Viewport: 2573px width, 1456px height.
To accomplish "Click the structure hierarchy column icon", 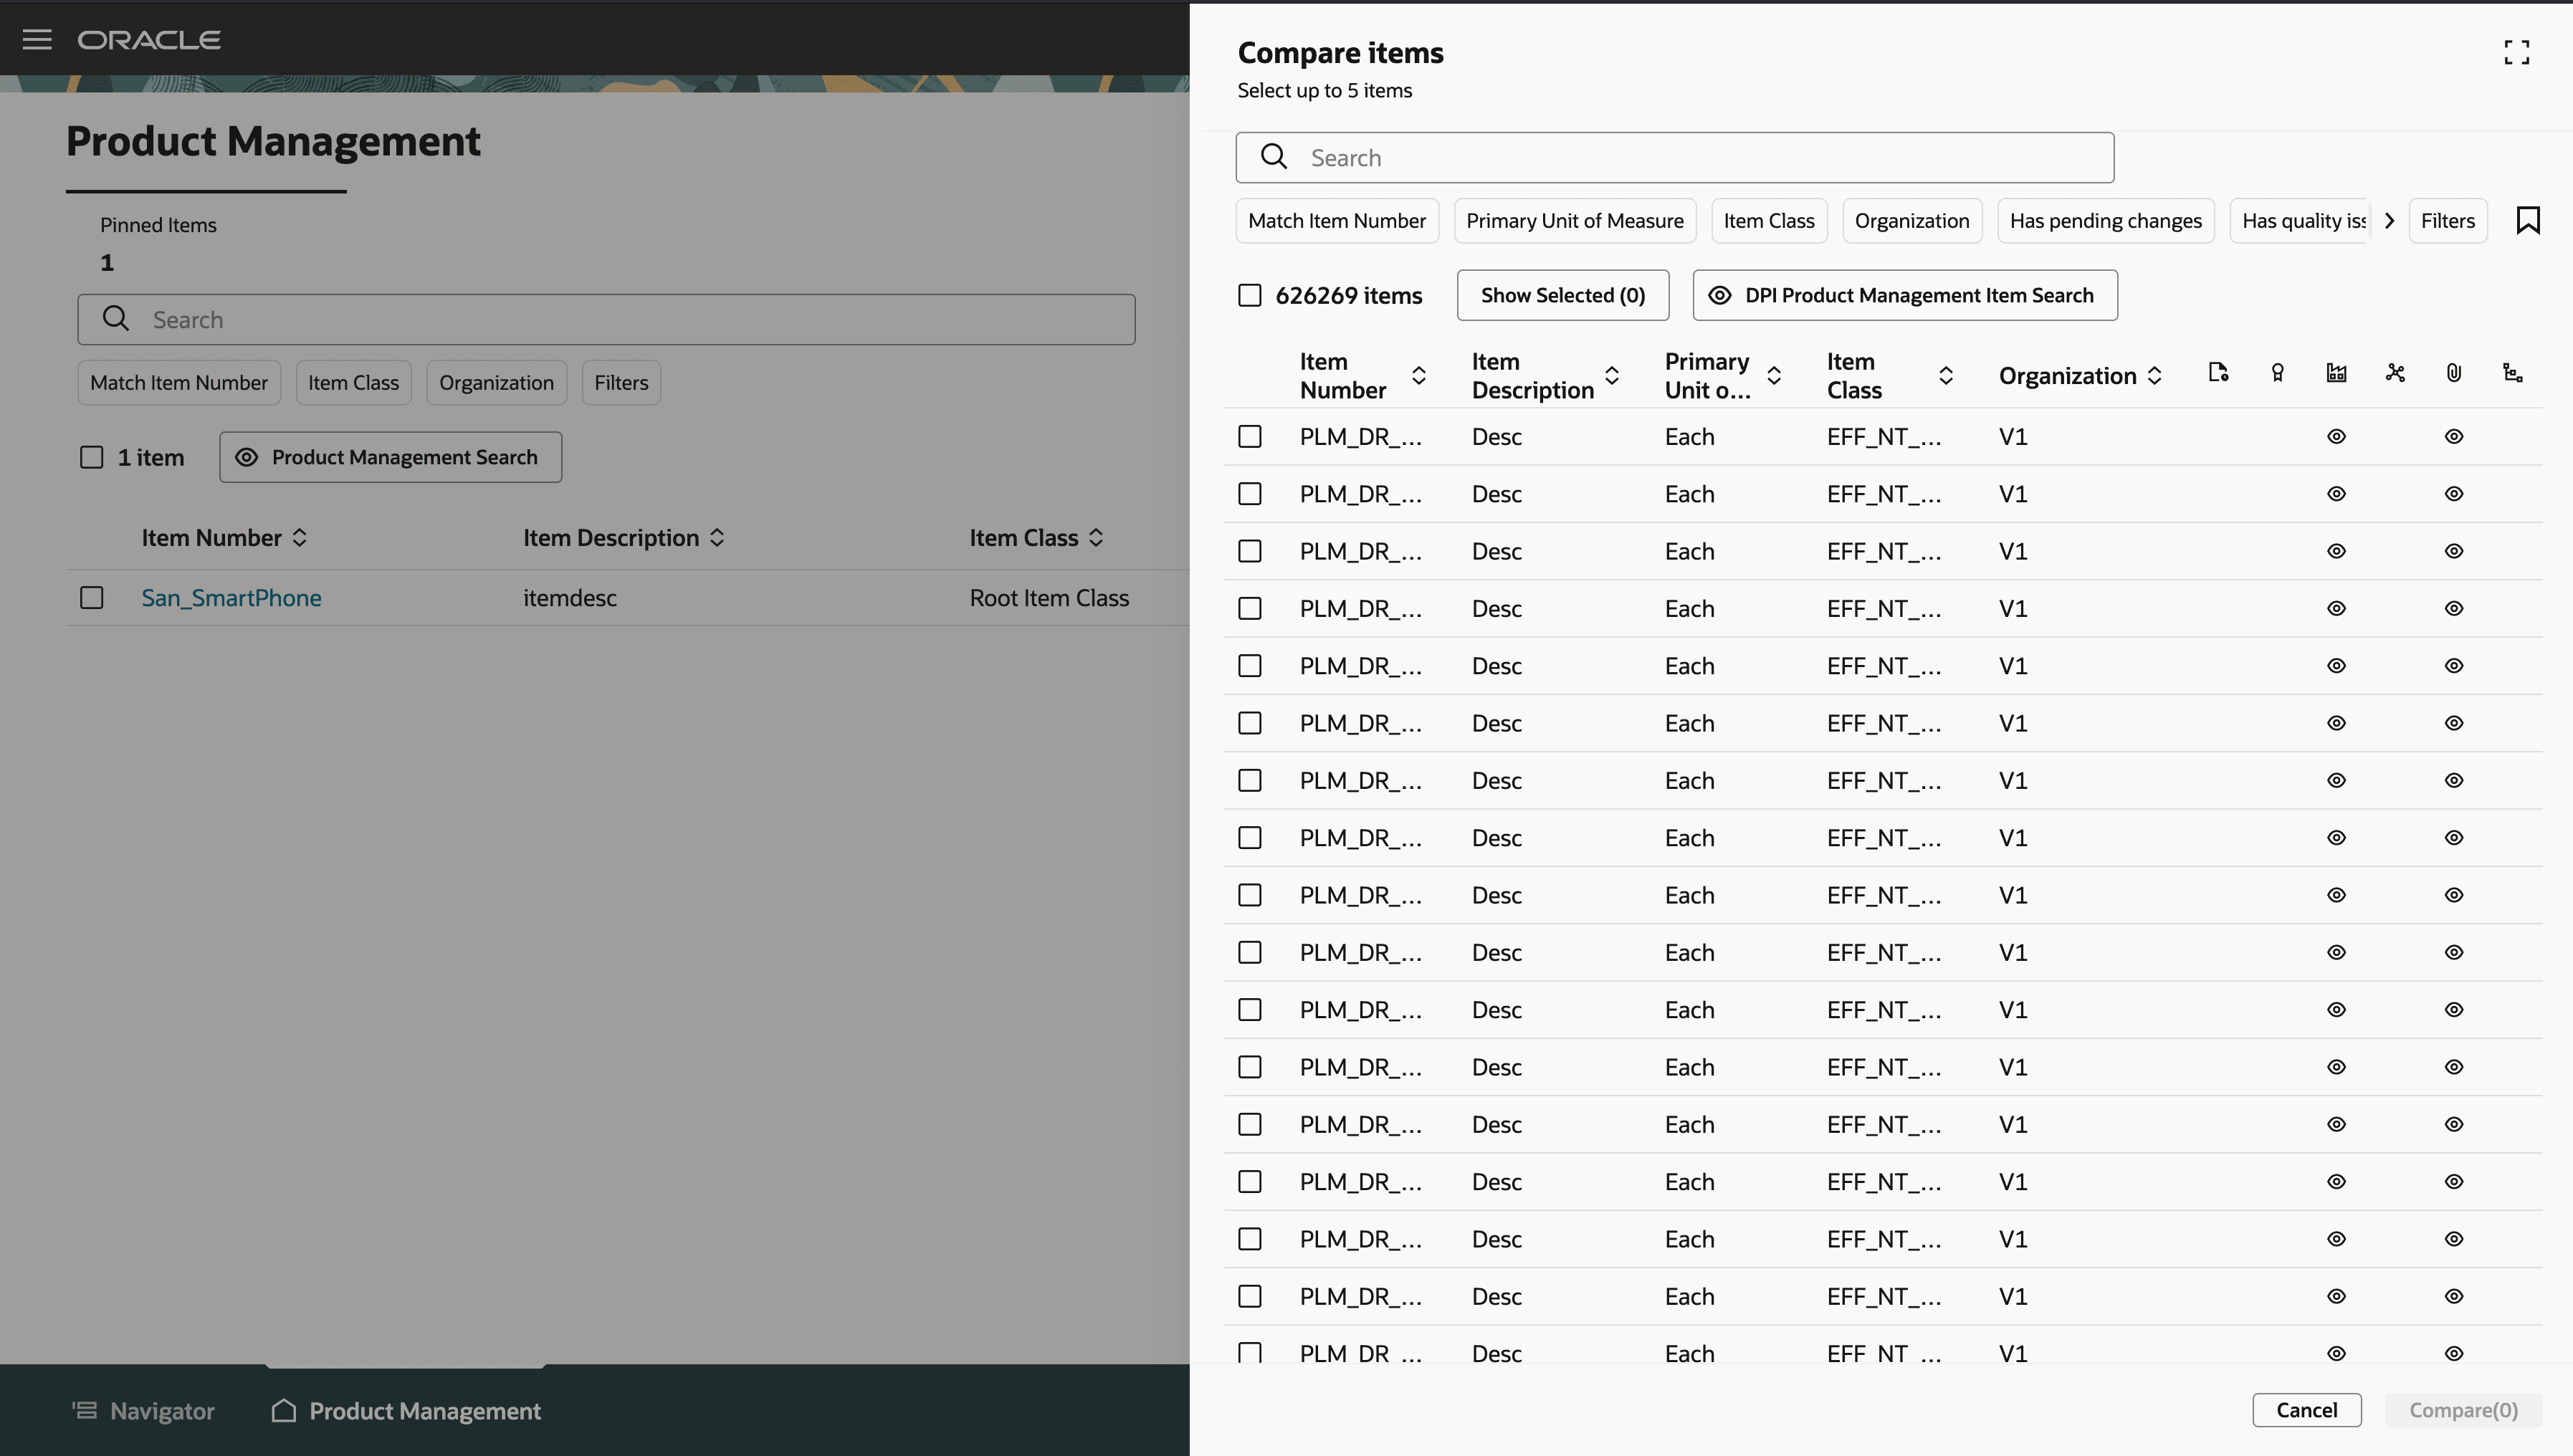I will click(2512, 373).
